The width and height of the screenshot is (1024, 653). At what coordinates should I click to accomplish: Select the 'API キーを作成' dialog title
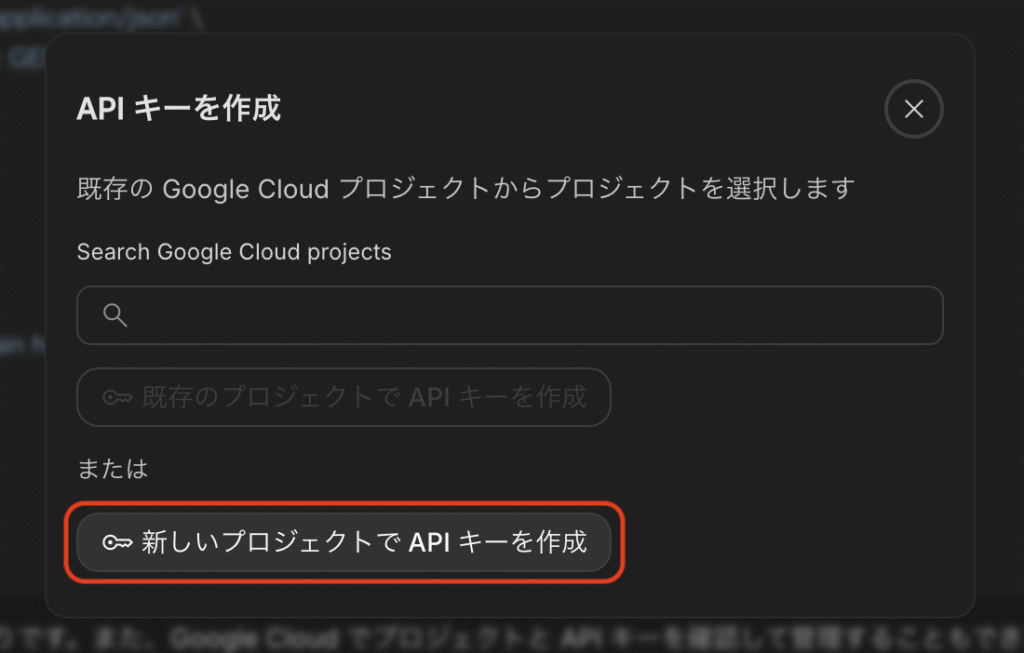pyautogui.click(x=179, y=108)
